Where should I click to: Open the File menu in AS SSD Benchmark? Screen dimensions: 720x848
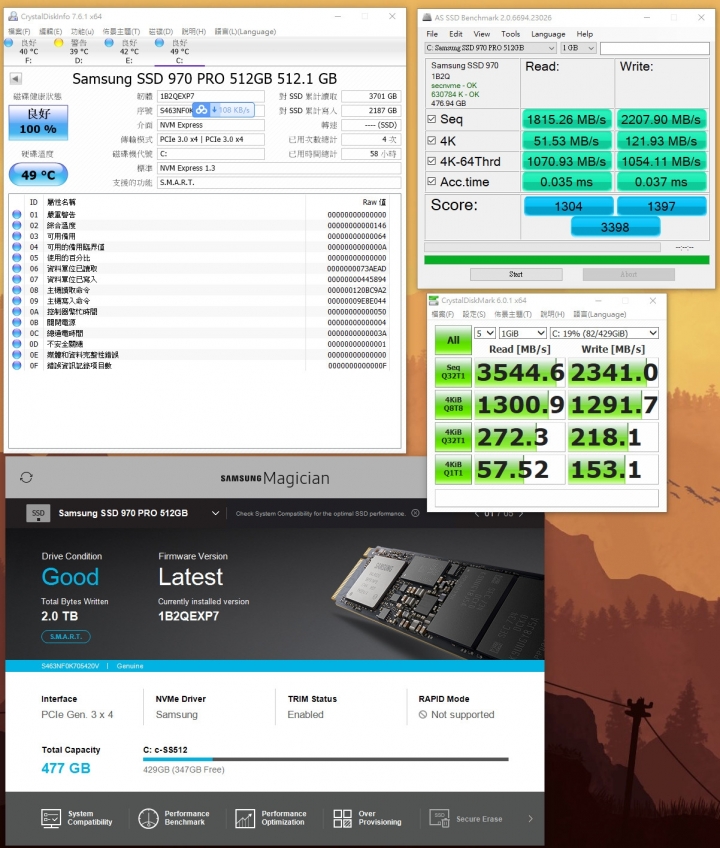(432, 34)
